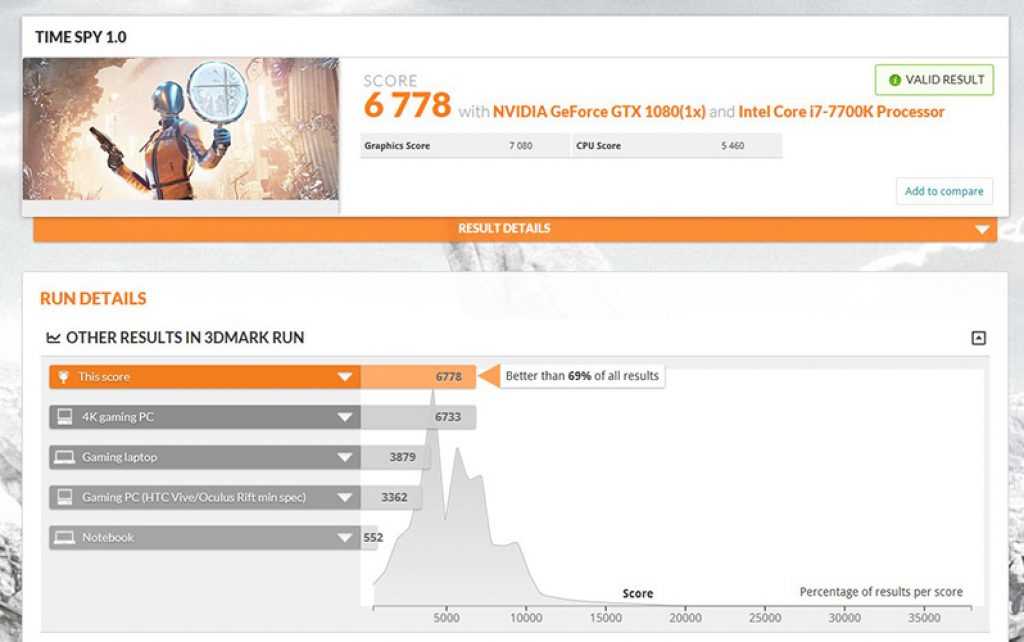The height and width of the screenshot is (642, 1024).
Task: Open the Notebook dropdown arrow
Action: pyautogui.click(x=345, y=538)
